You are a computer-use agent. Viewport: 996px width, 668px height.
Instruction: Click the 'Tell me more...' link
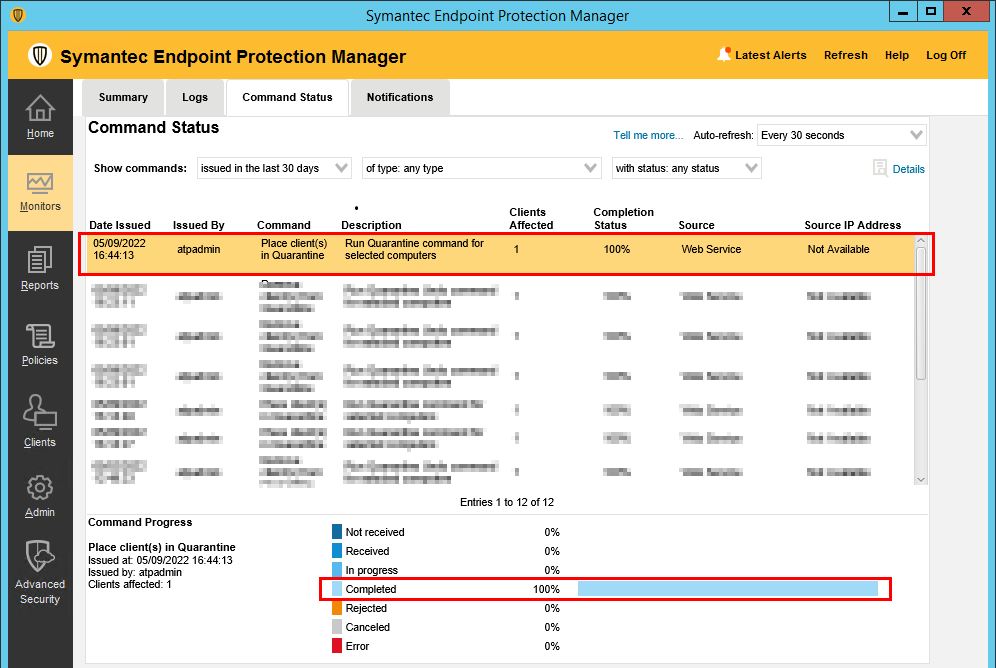coord(648,135)
